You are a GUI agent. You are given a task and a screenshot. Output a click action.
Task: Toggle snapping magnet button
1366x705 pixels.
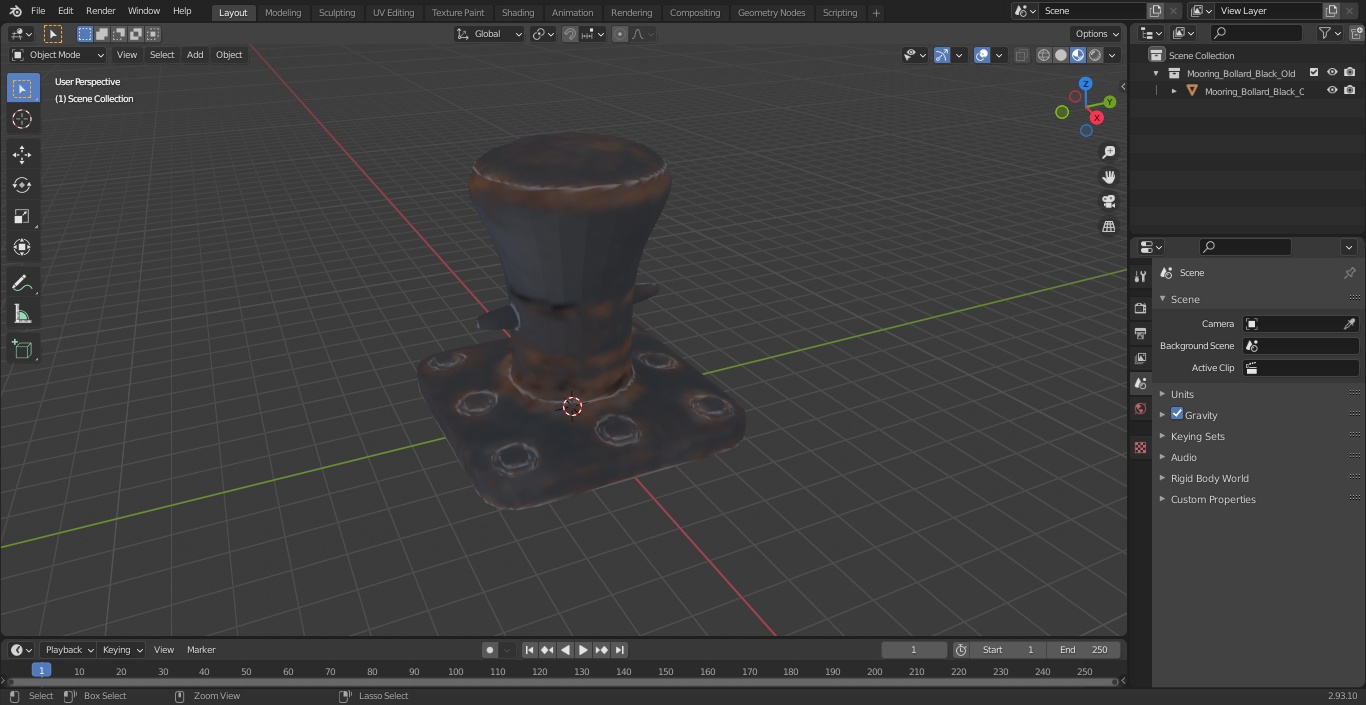click(570, 34)
